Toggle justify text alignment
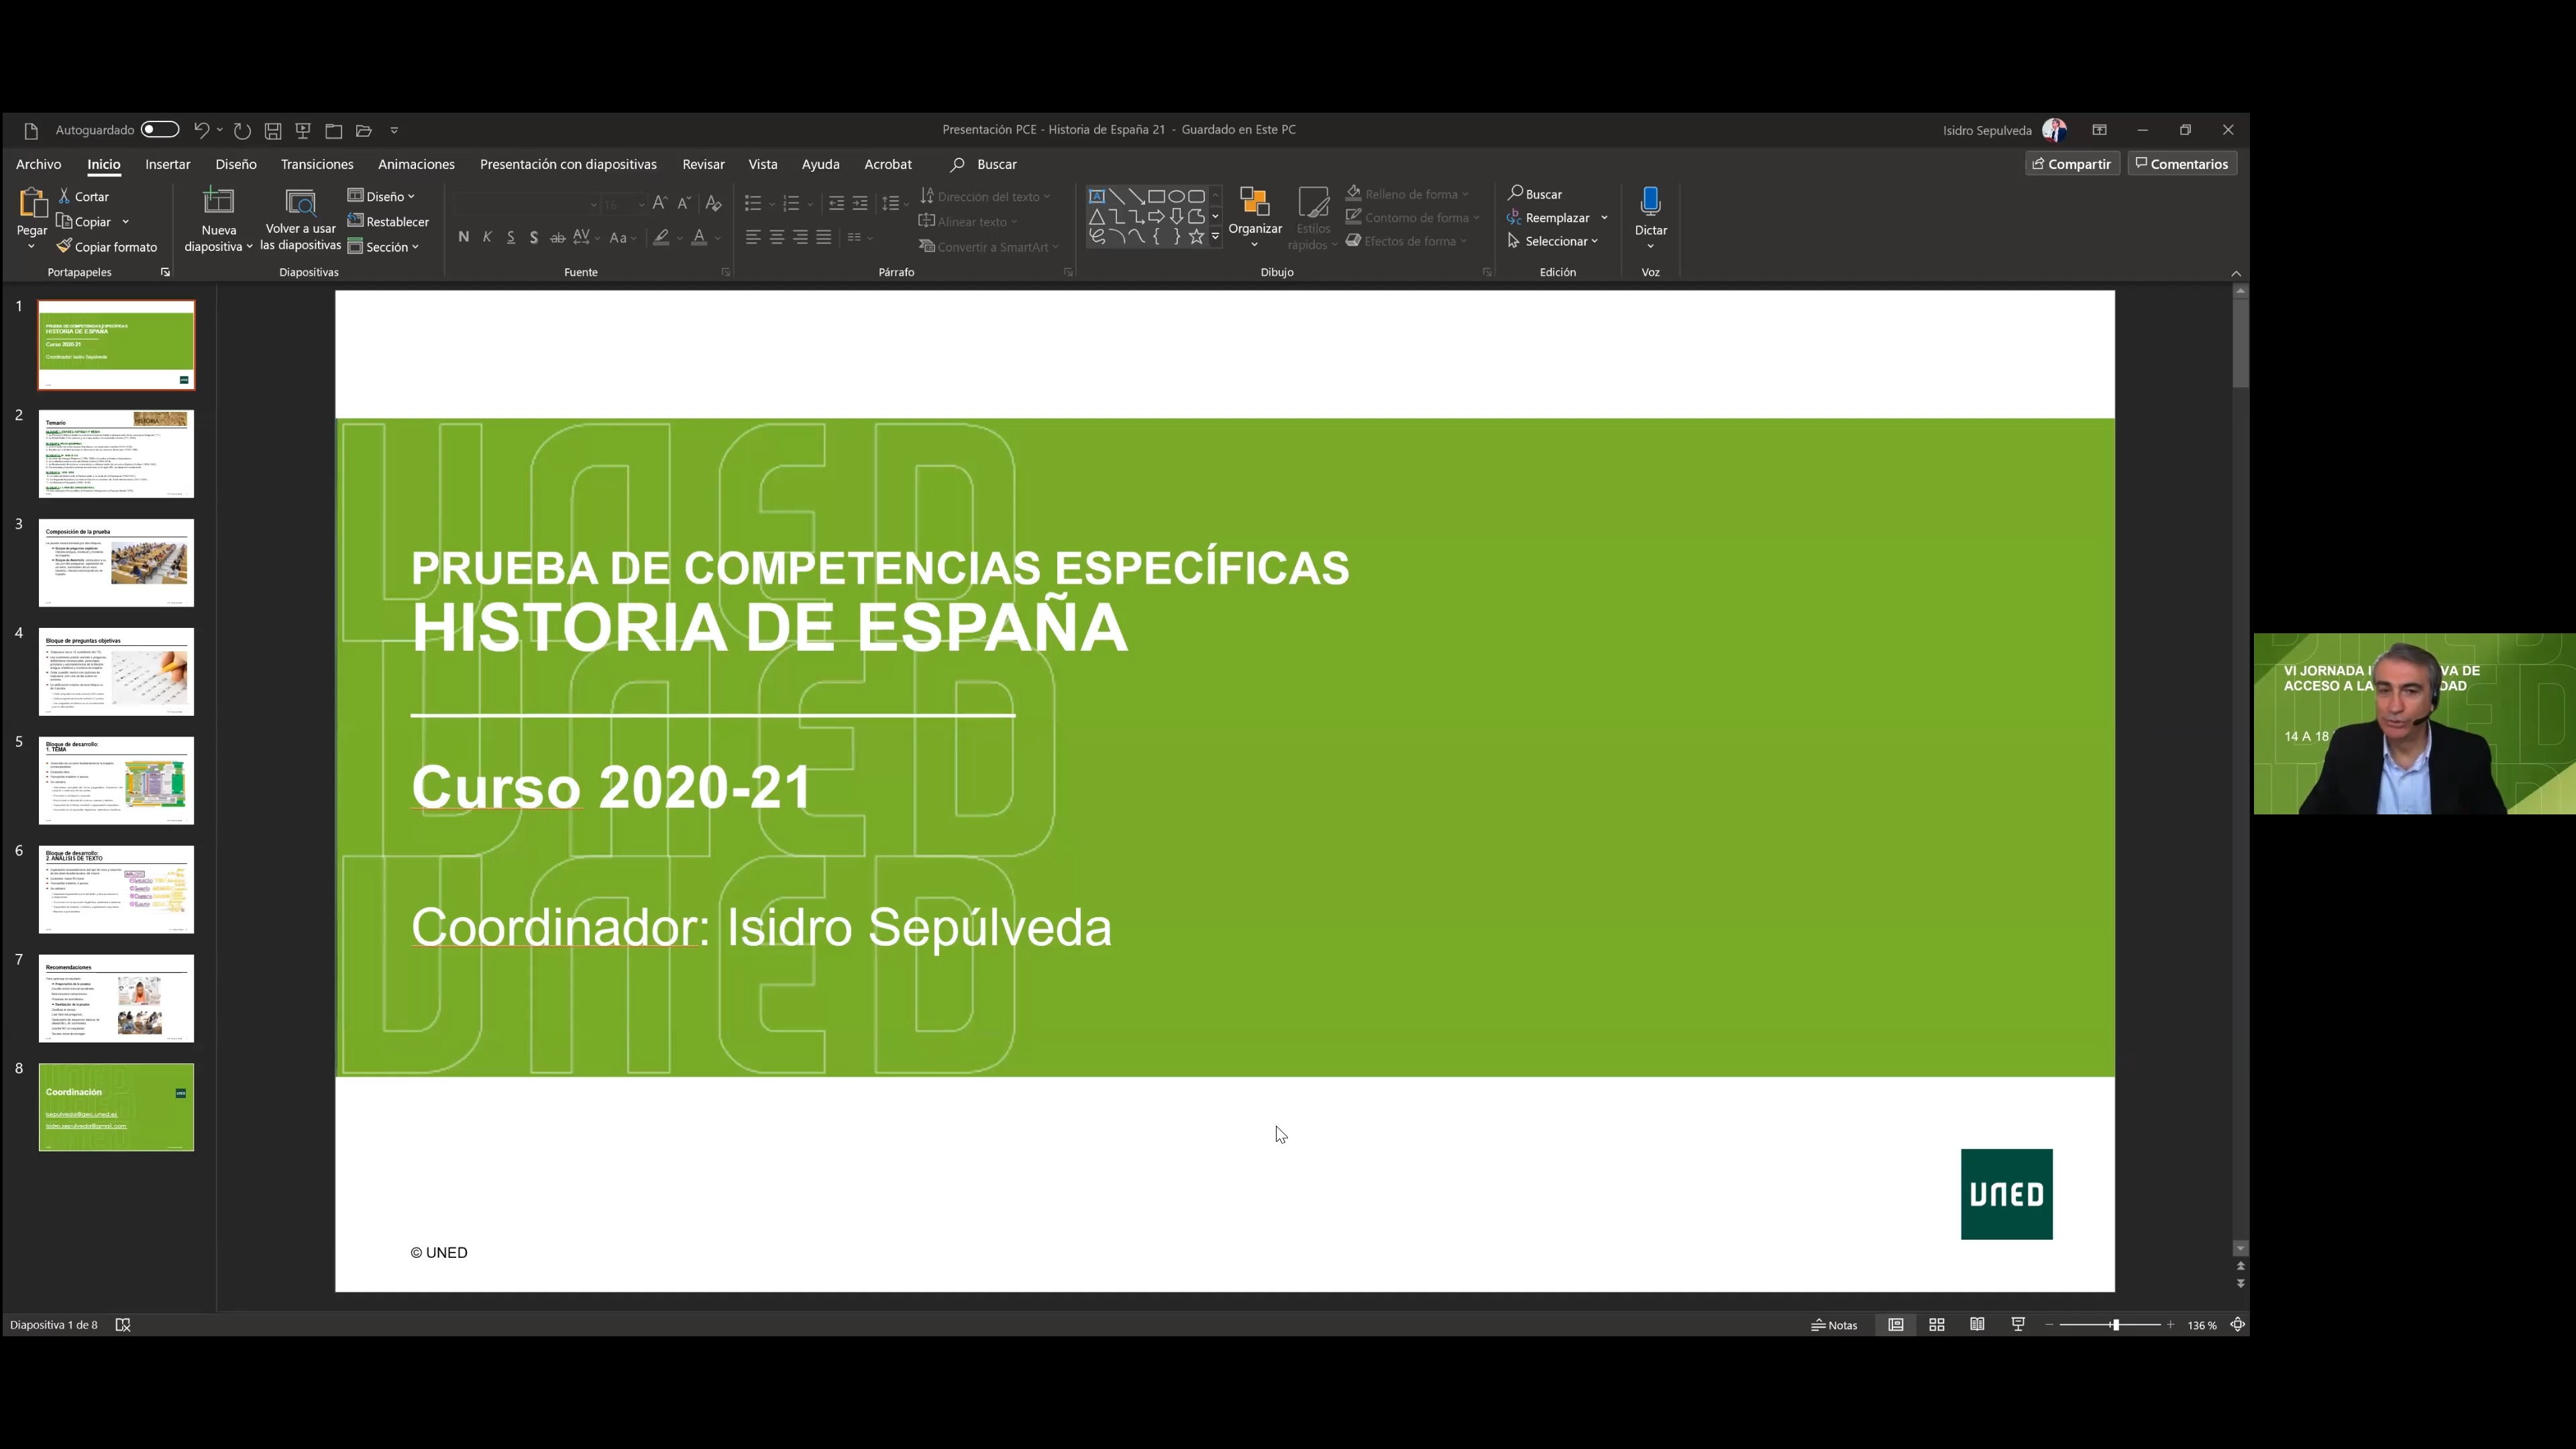Image resolution: width=2576 pixels, height=1449 pixels. [824, 237]
